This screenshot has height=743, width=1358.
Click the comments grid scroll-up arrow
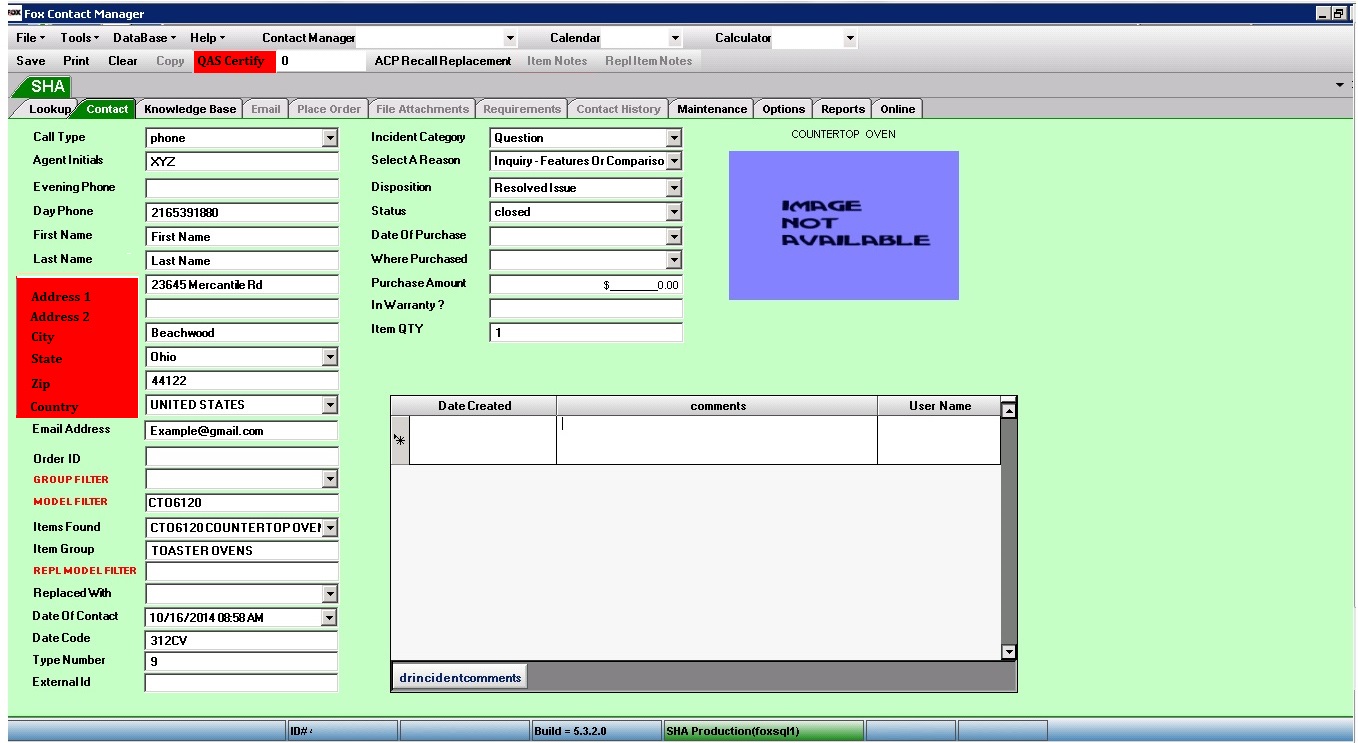tap(1009, 409)
